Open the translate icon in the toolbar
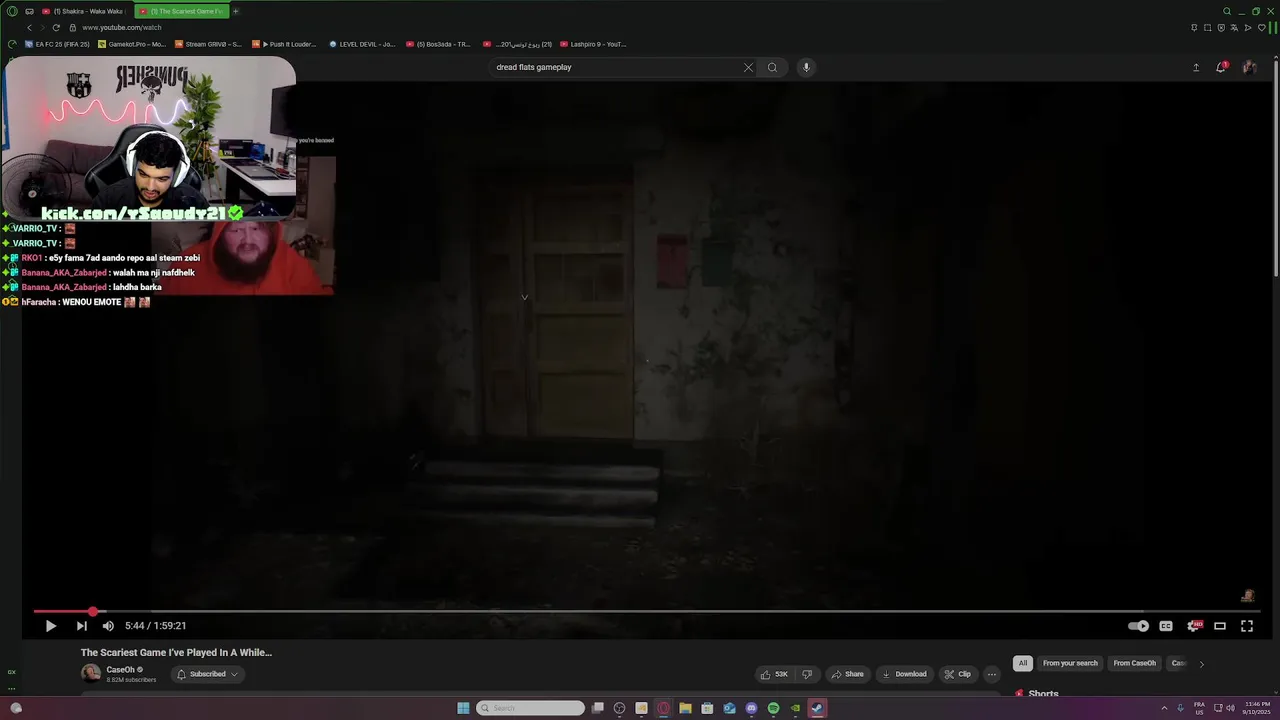1280x720 pixels. pos(1235,27)
